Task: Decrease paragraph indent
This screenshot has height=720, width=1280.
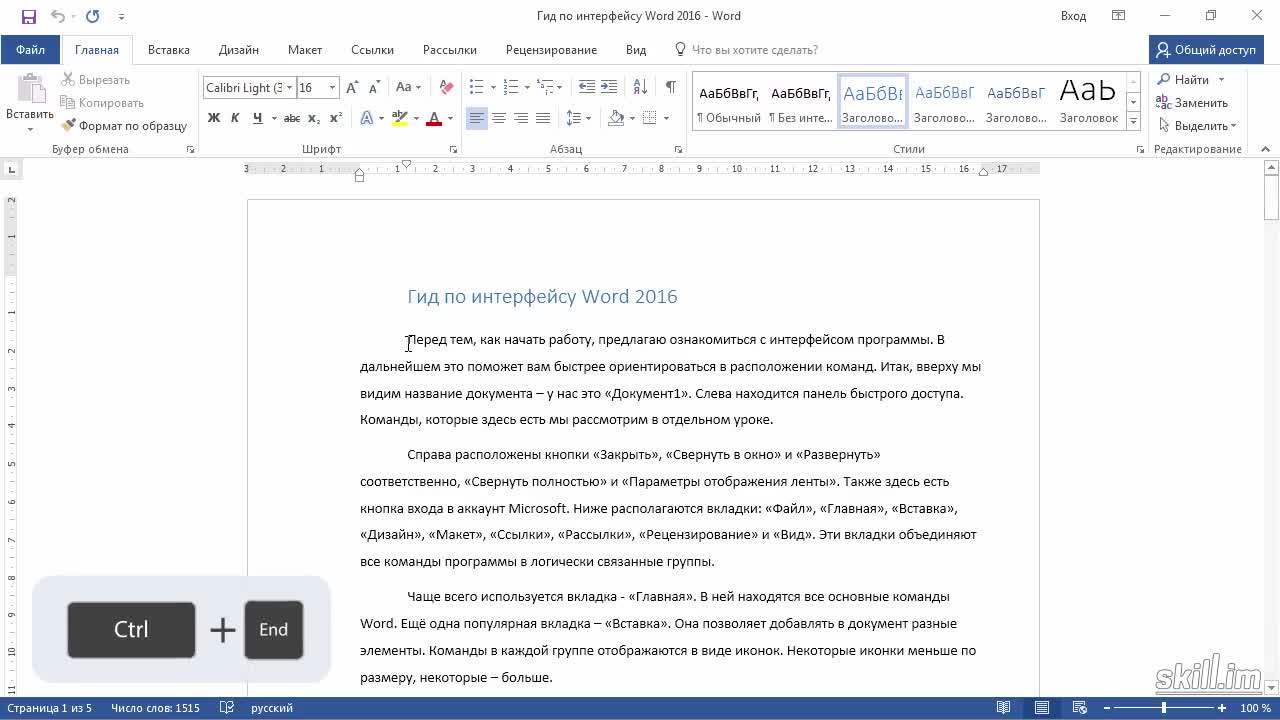Action: click(587, 88)
